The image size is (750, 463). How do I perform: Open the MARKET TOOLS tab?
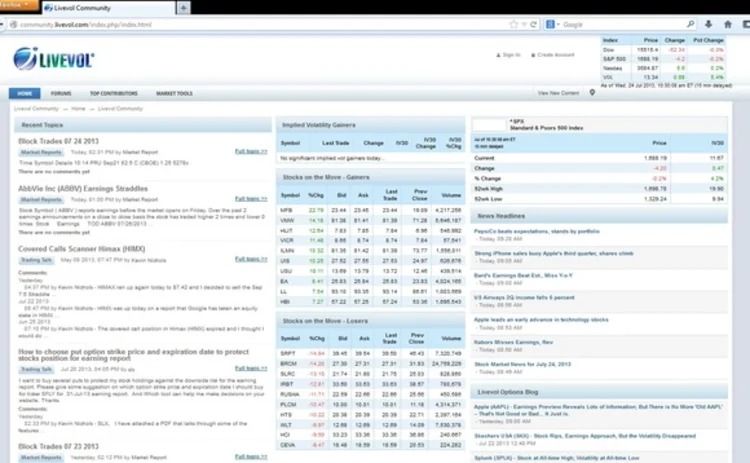(174, 93)
